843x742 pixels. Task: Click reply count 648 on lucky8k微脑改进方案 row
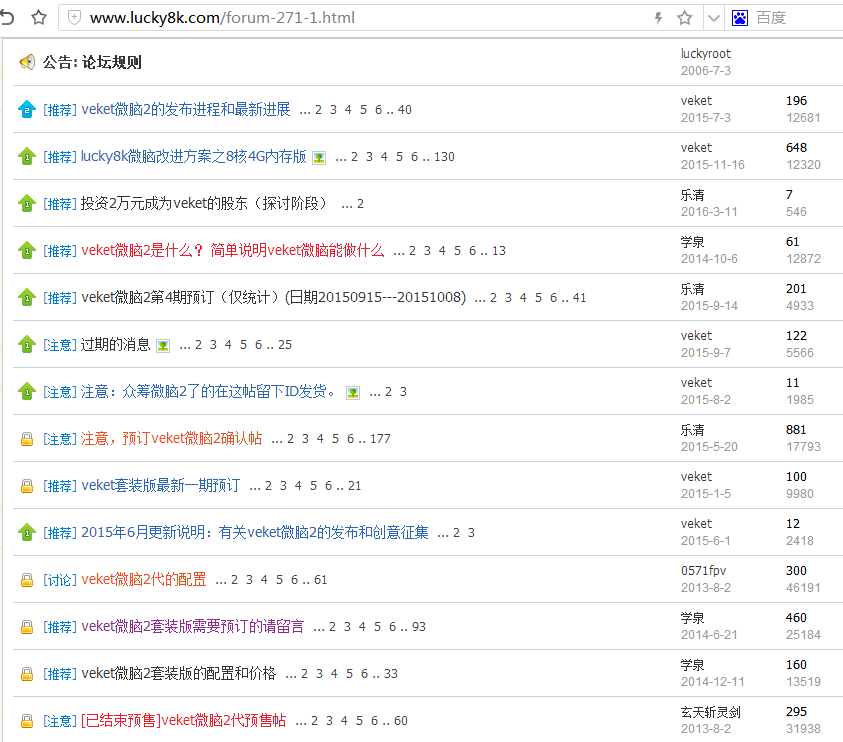tap(796, 147)
